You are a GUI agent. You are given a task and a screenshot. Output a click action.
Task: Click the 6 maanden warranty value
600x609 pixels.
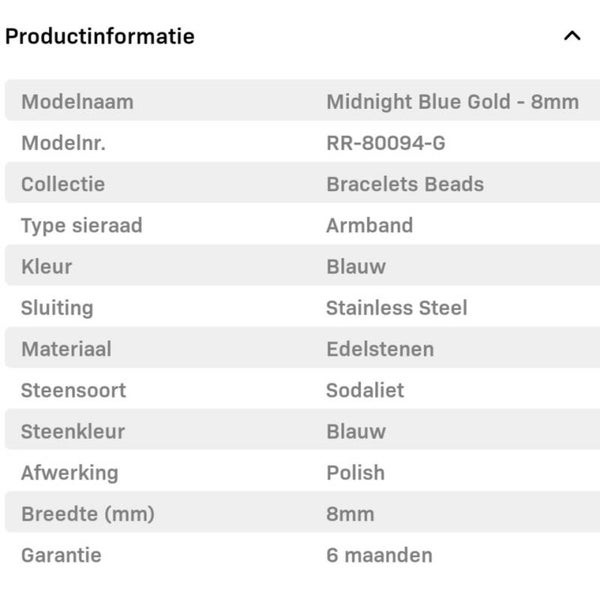(x=379, y=554)
